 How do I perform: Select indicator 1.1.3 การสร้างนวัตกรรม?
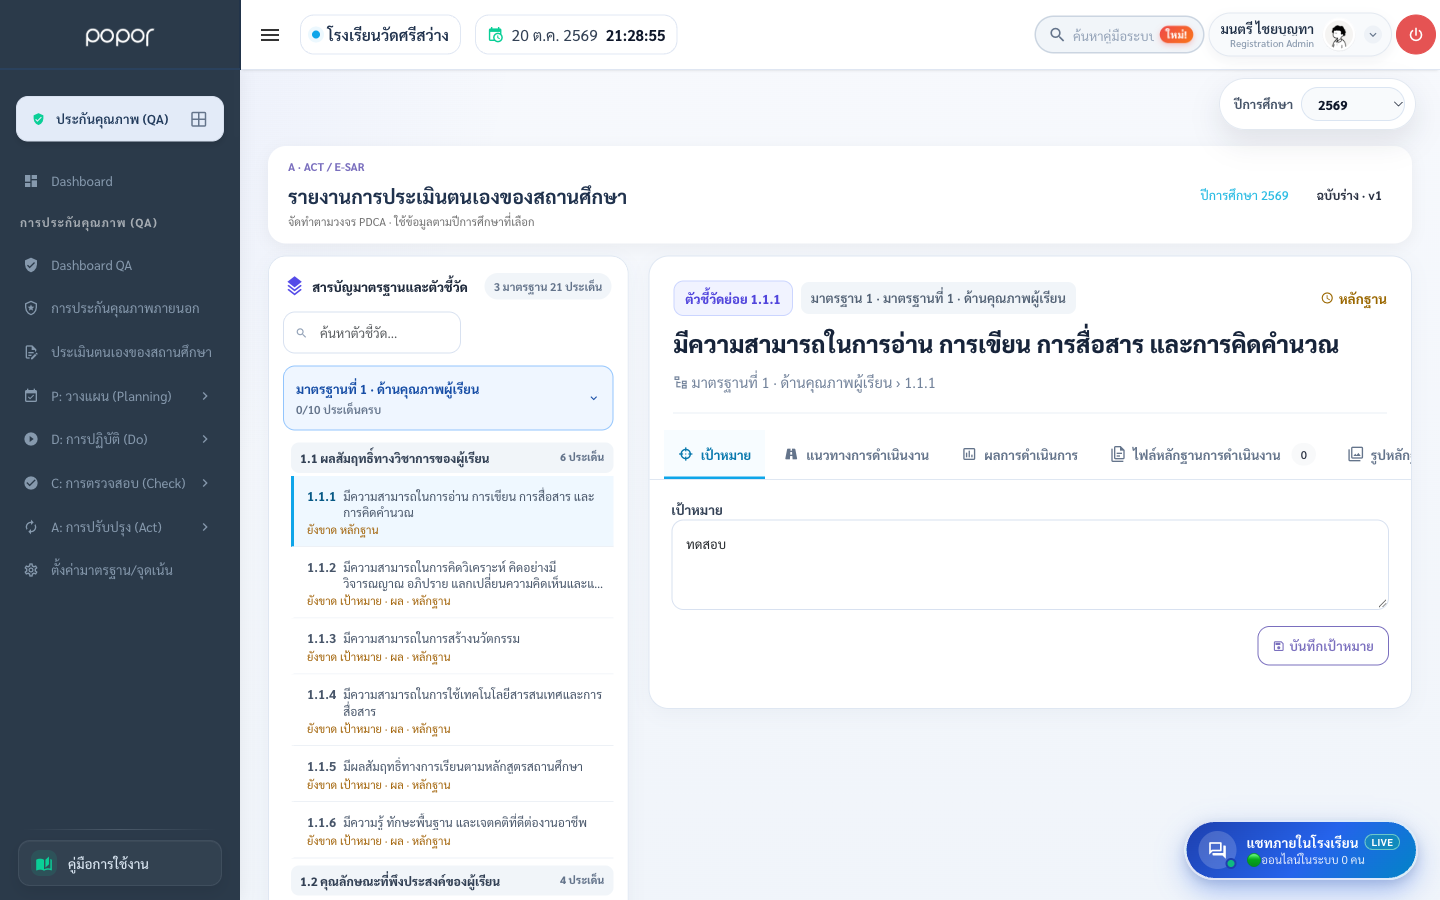[x=452, y=646]
